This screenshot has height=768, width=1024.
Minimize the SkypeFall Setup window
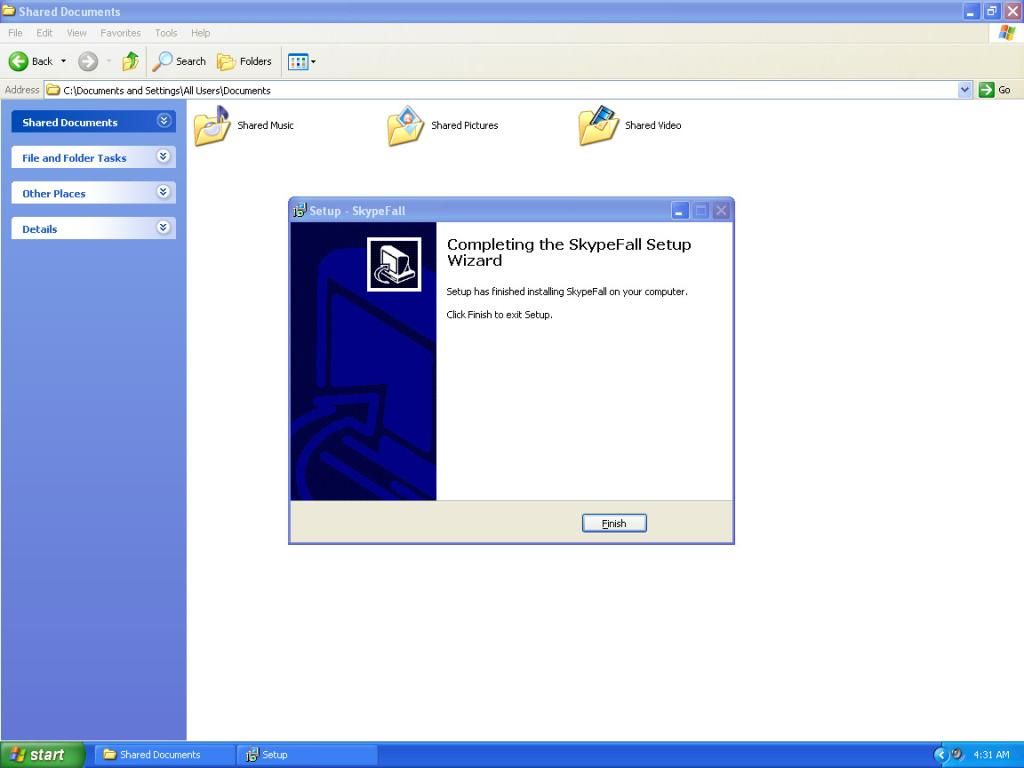point(679,210)
